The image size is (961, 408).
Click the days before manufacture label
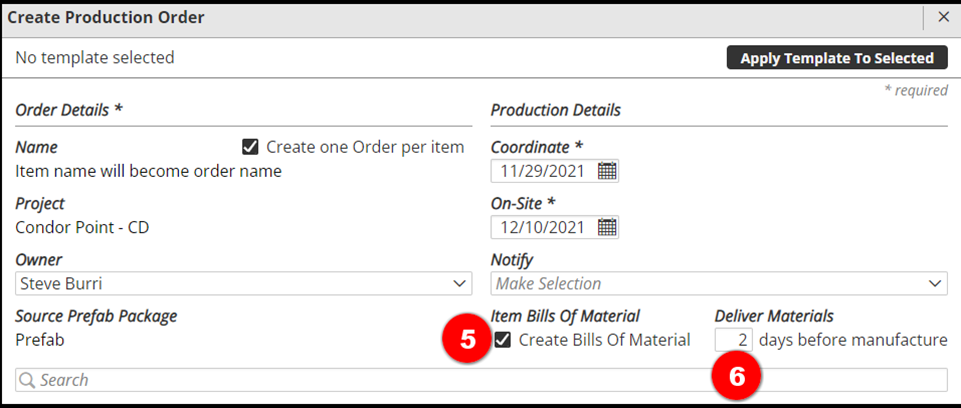pyautogui.click(x=853, y=340)
